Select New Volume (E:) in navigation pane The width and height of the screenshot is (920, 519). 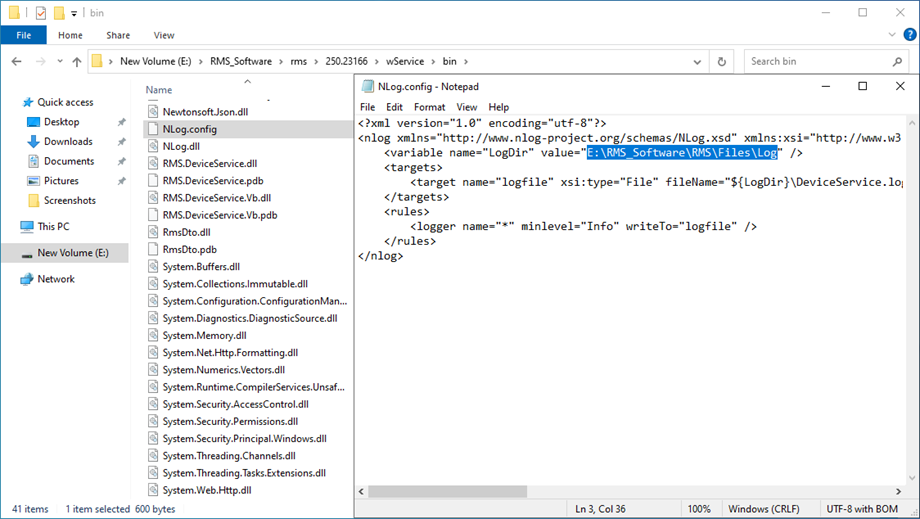(x=73, y=253)
